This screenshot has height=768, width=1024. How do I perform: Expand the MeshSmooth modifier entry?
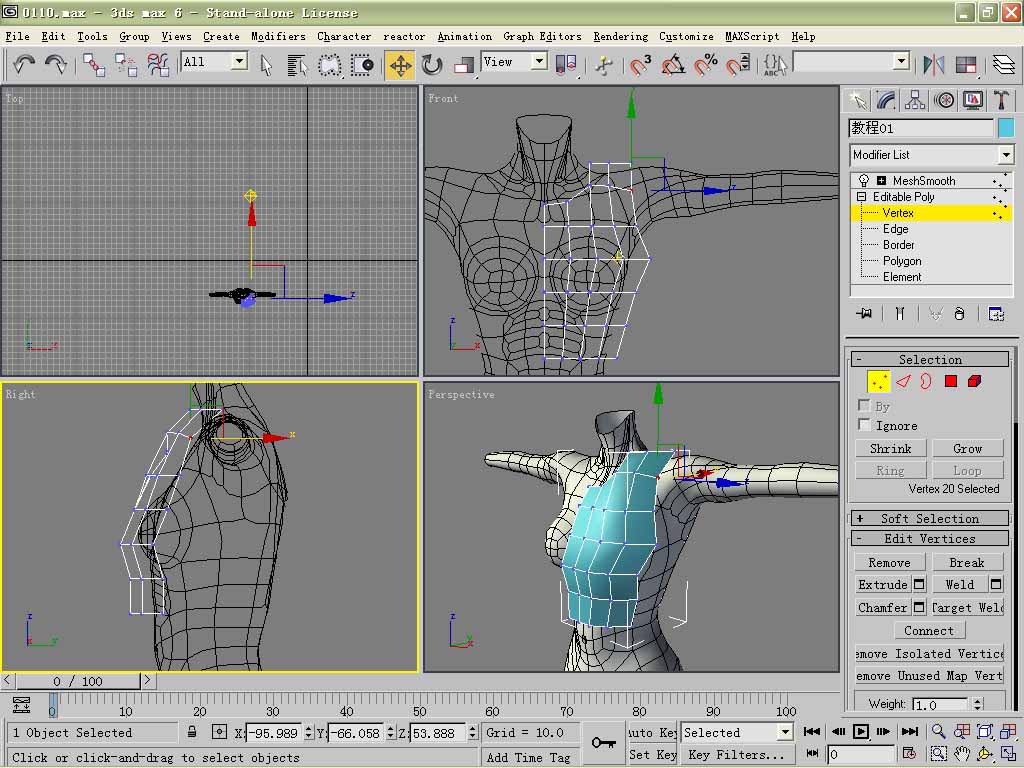(881, 180)
